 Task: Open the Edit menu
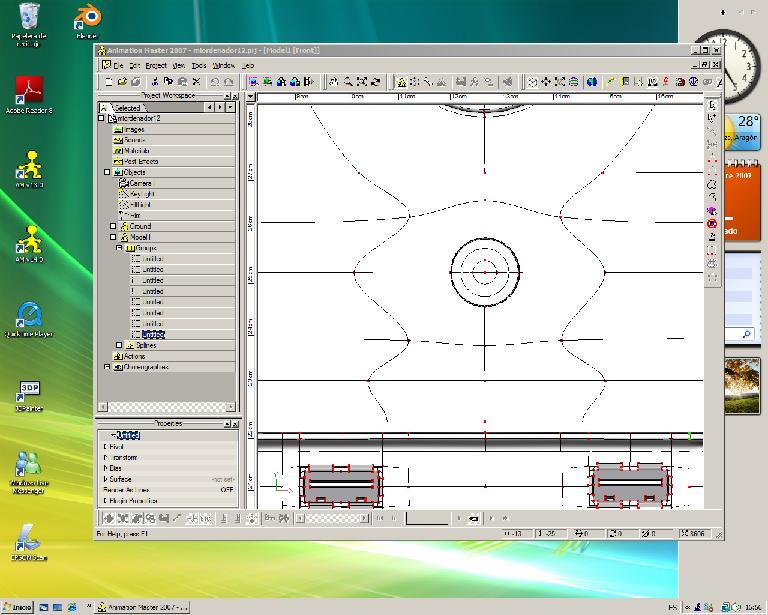[135, 65]
